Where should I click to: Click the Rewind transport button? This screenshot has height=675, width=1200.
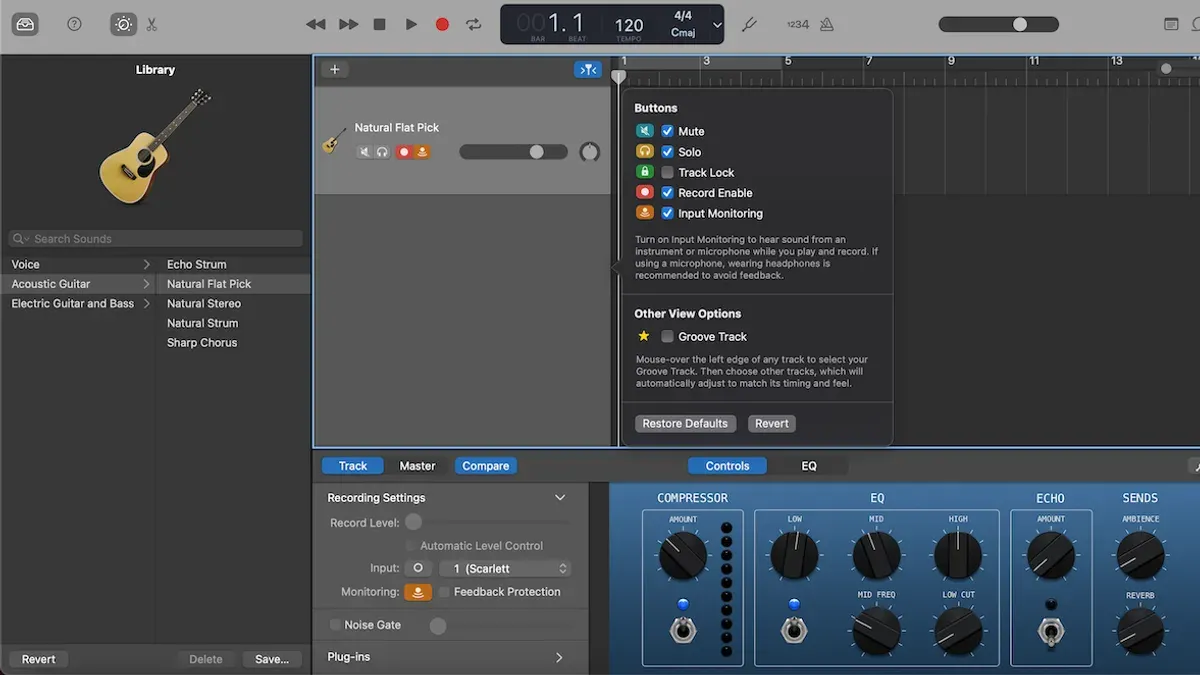tap(315, 24)
